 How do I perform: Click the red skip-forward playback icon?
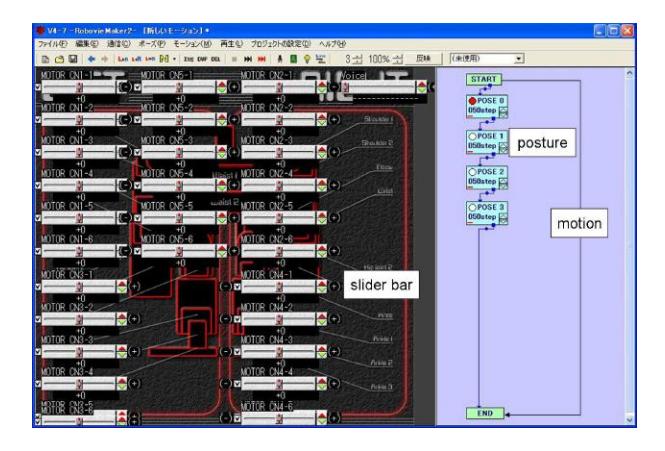(262, 59)
